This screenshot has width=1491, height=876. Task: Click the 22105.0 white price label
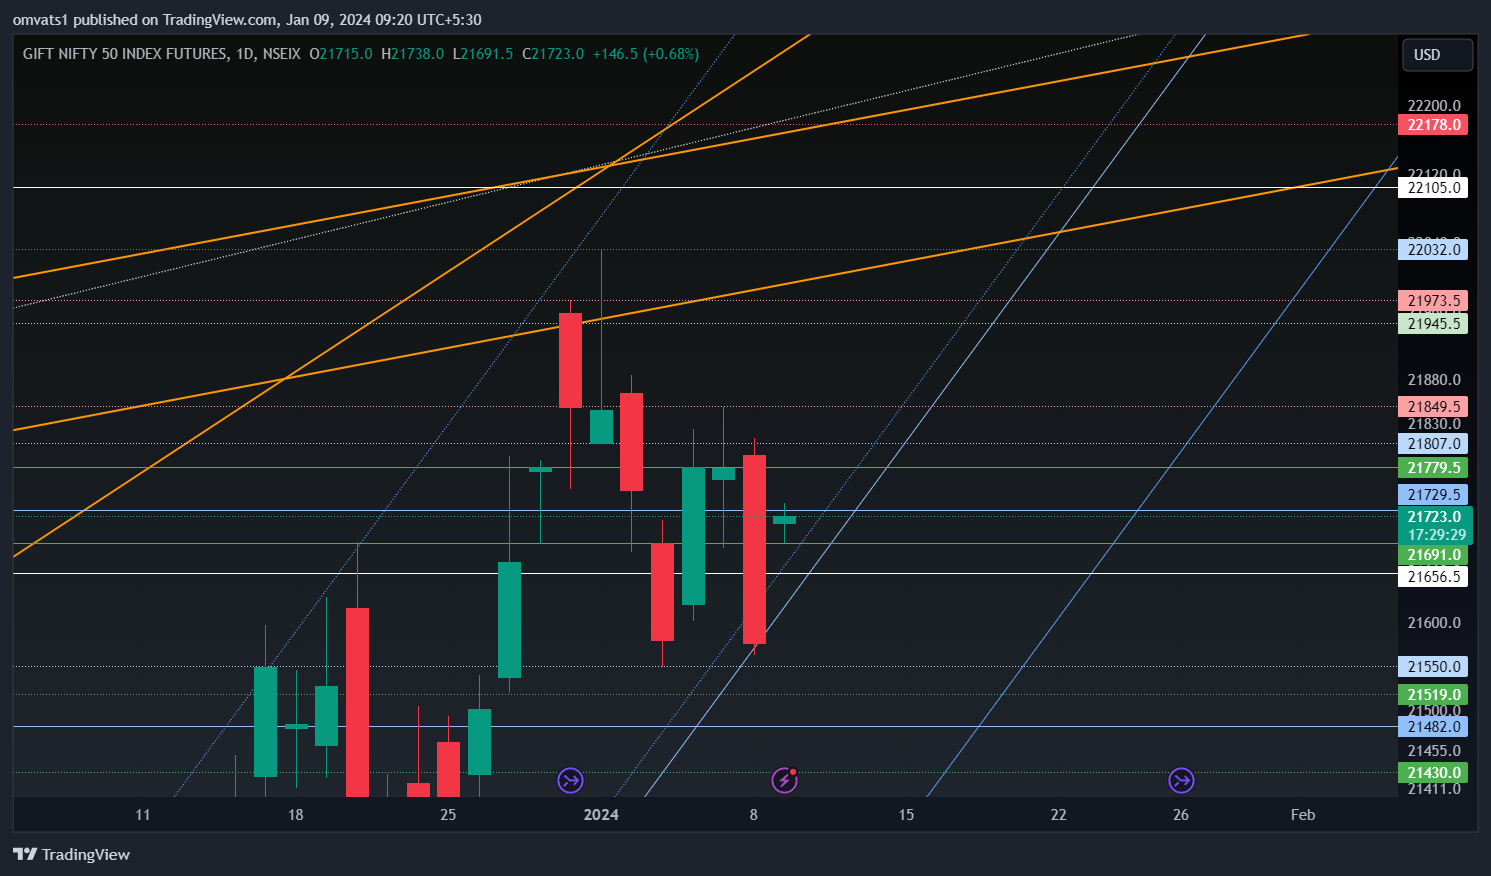(x=1433, y=188)
